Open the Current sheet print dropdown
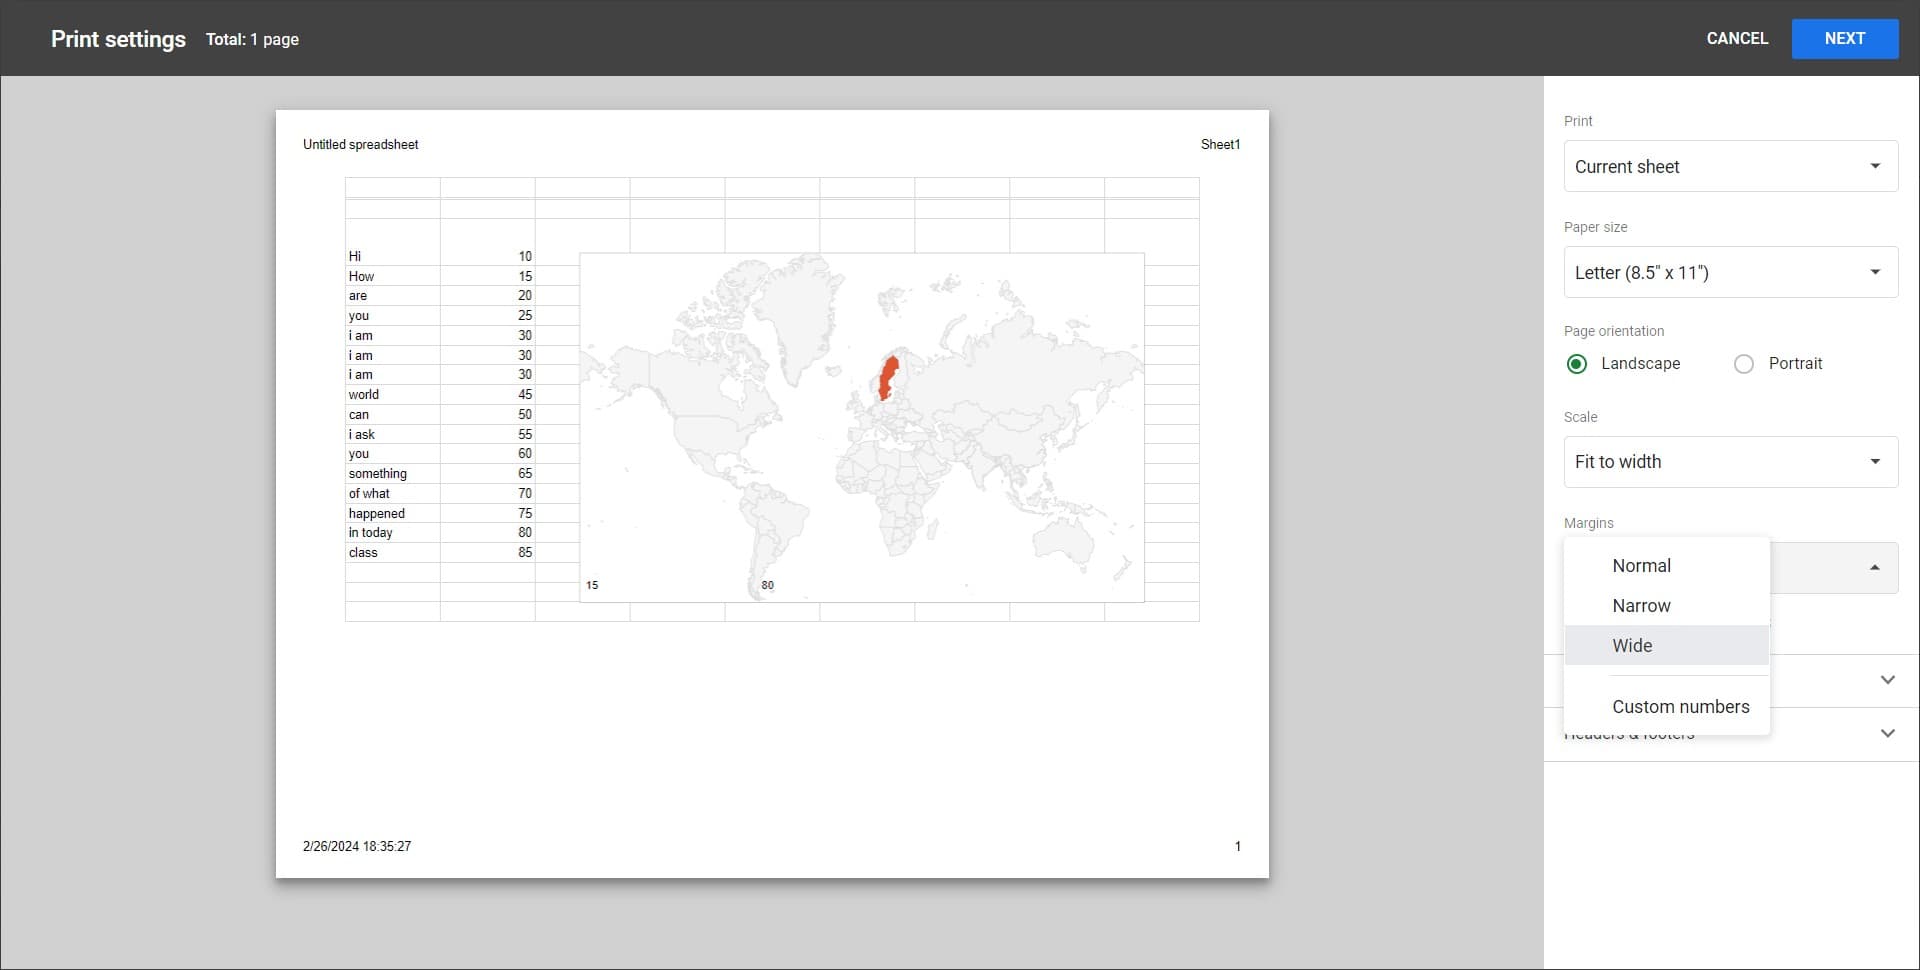This screenshot has width=1920, height=970. [x=1730, y=166]
